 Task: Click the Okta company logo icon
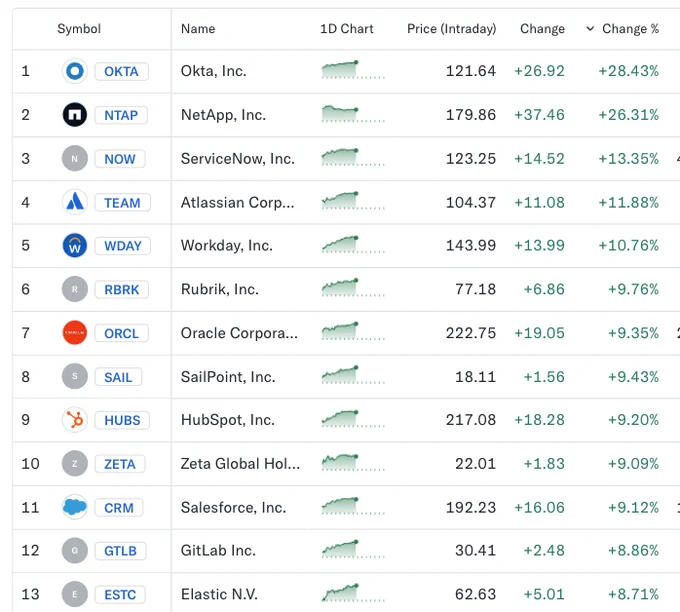75,71
